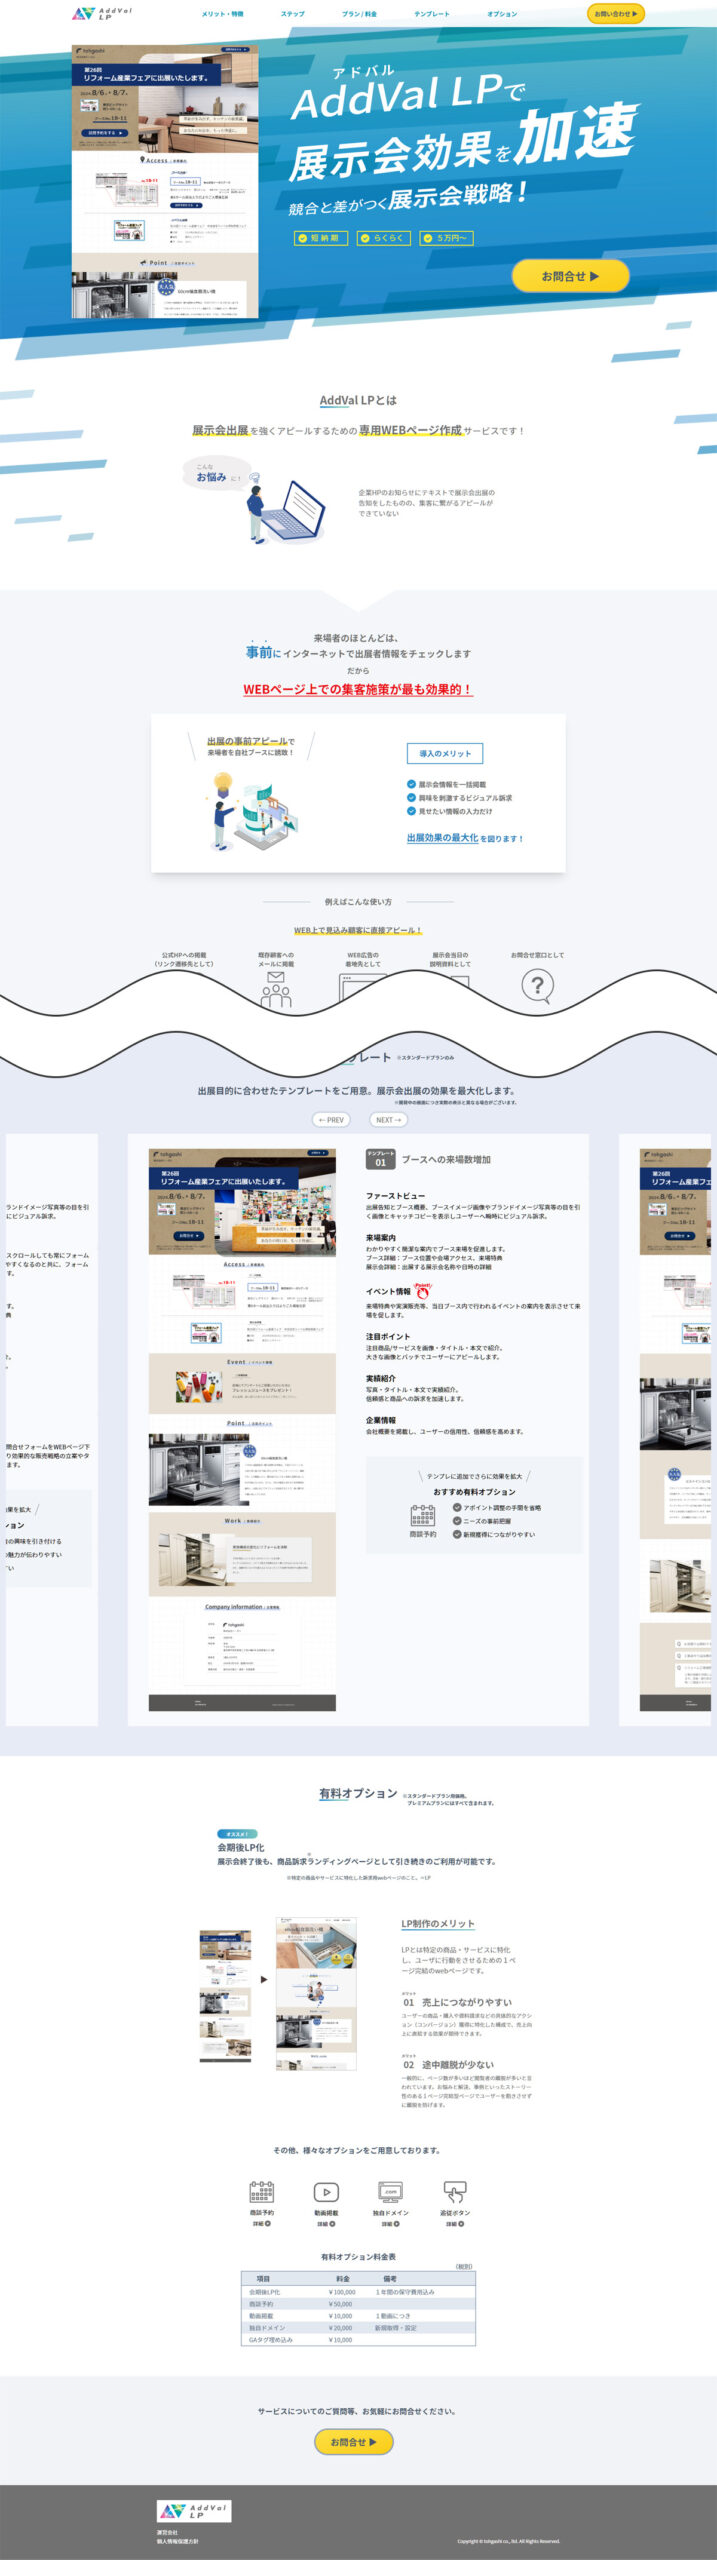
Task: Click the 公式HPへの掲載 usage label
Action: tap(183, 960)
